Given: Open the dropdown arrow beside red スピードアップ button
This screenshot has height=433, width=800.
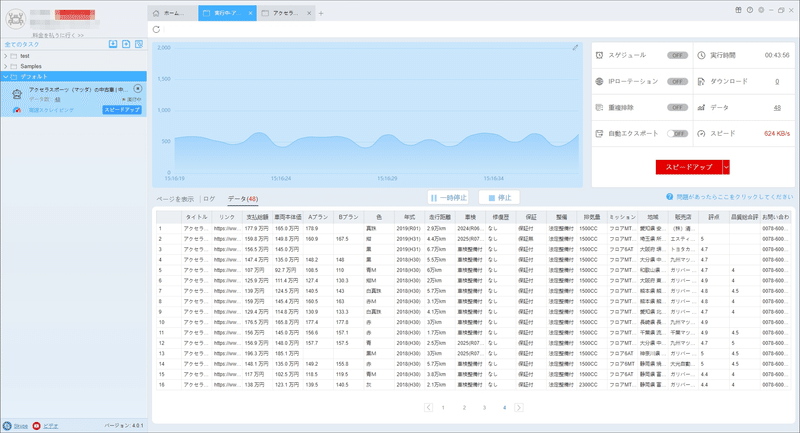Looking at the screenshot, I should click(726, 167).
